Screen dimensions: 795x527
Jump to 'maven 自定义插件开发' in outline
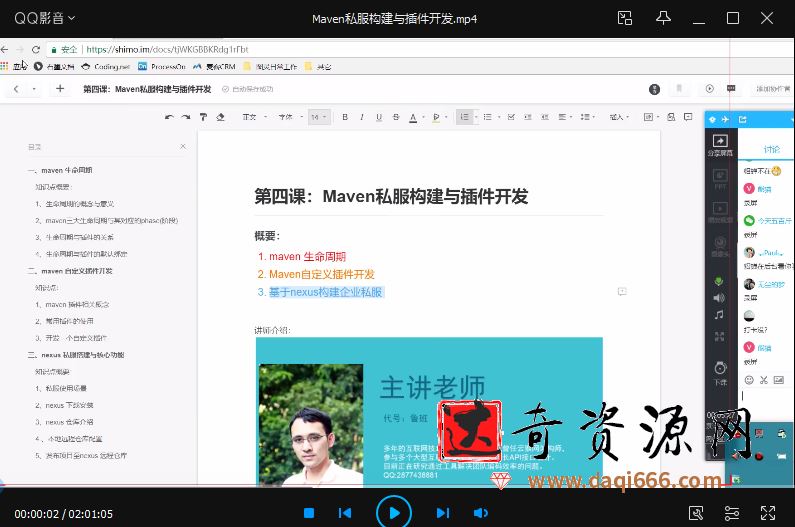tap(77, 271)
